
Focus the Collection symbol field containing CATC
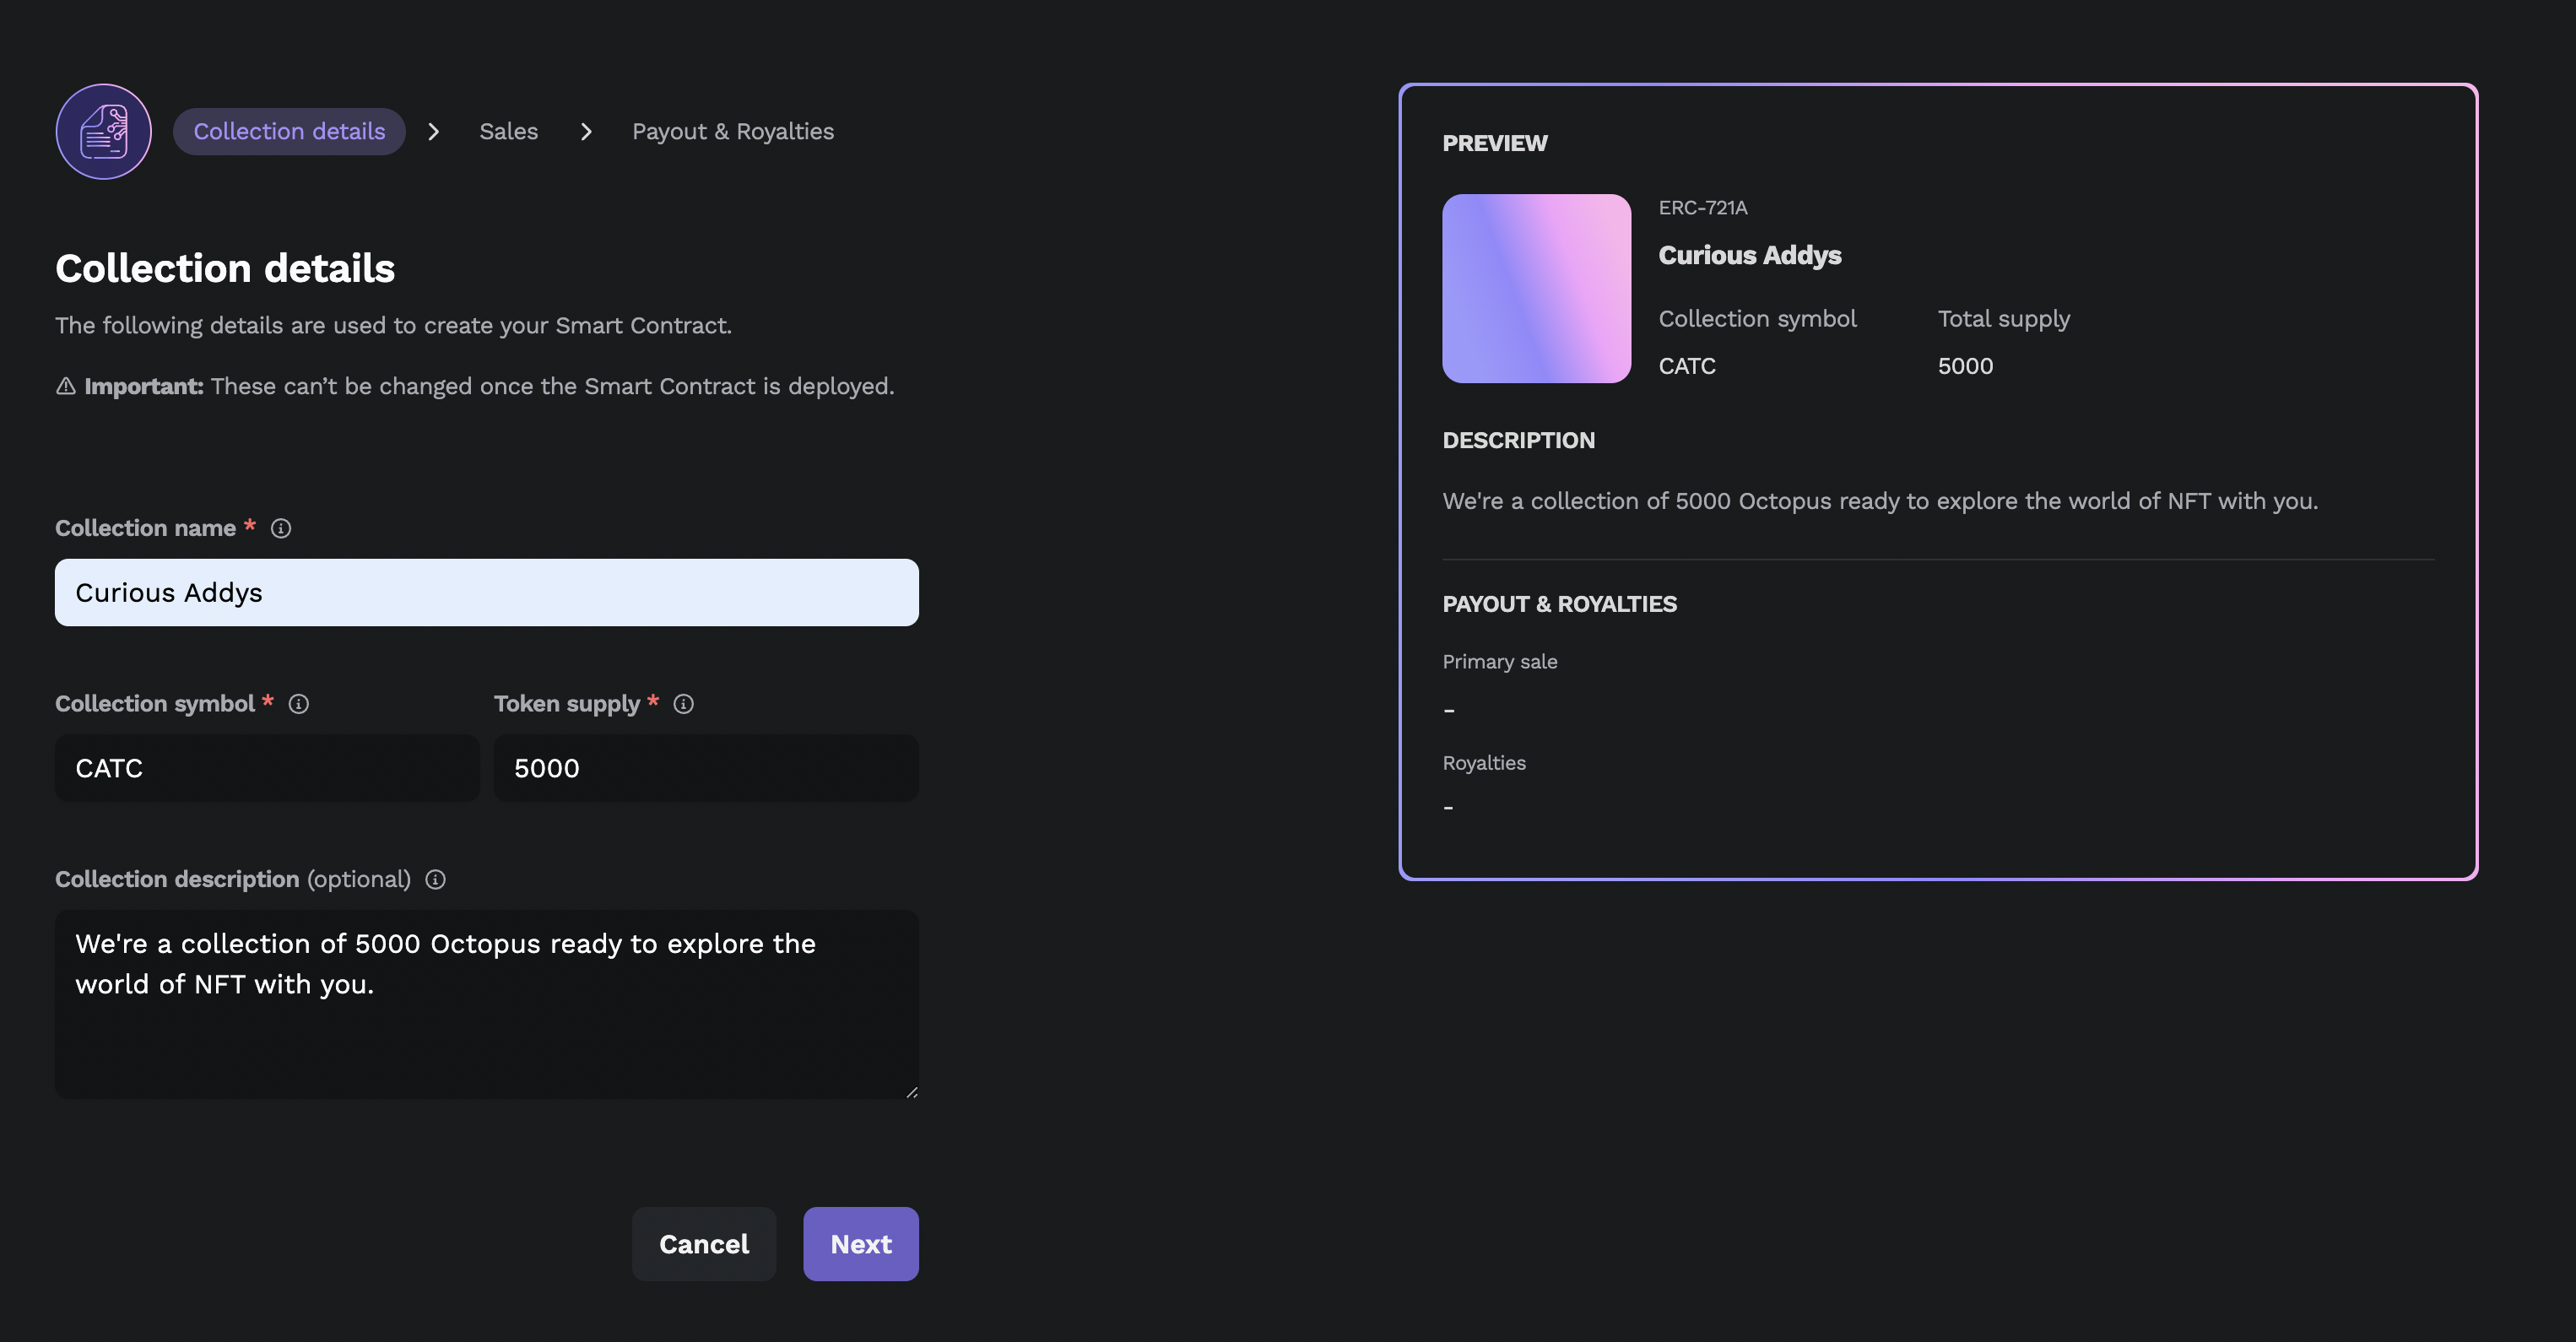(x=267, y=768)
